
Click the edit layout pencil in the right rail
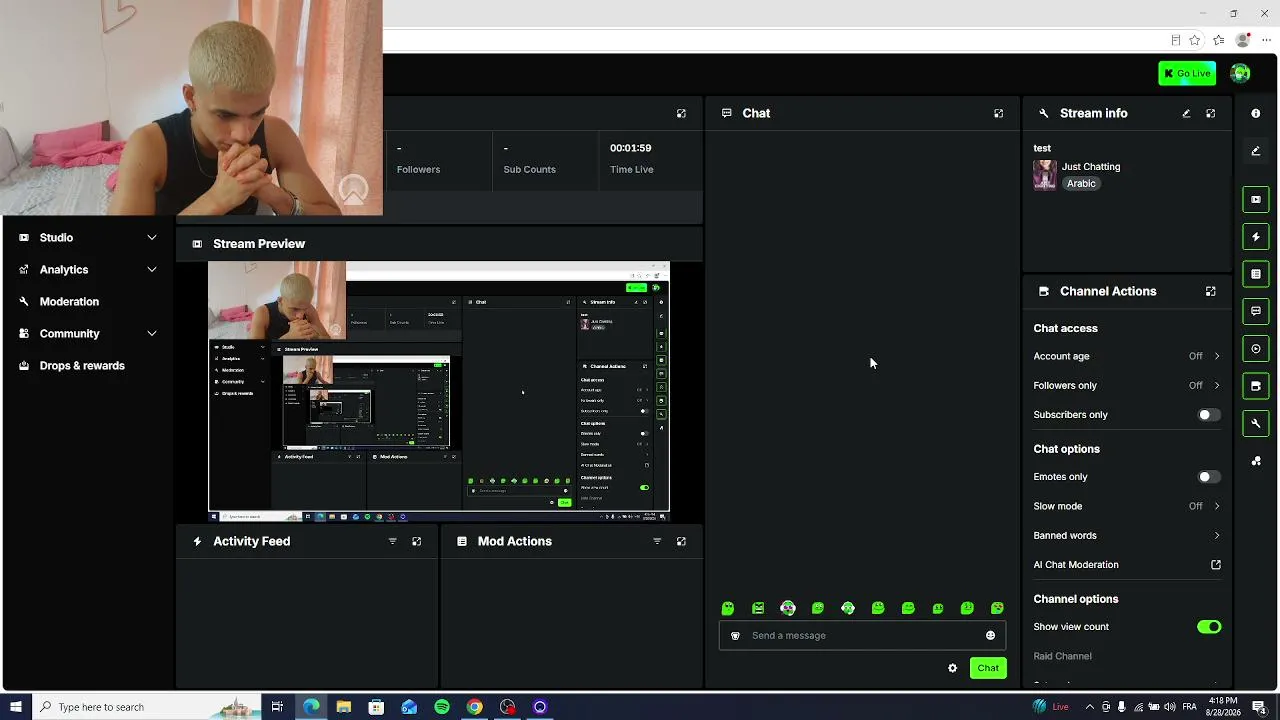(x=1256, y=151)
